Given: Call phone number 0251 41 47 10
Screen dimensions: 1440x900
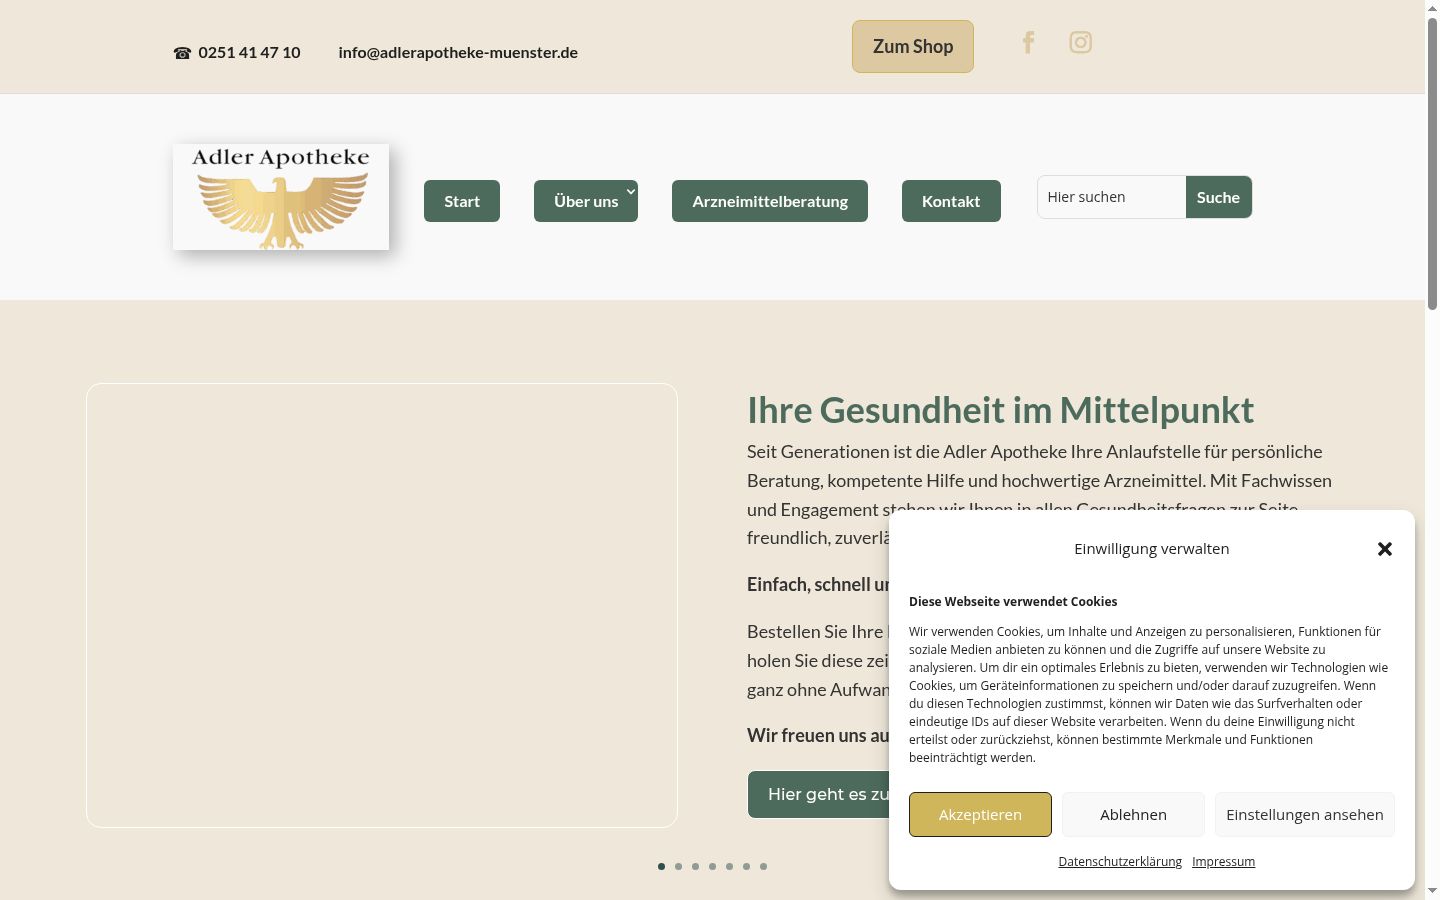Looking at the screenshot, I should pyautogui.click(x=249, y=52).
